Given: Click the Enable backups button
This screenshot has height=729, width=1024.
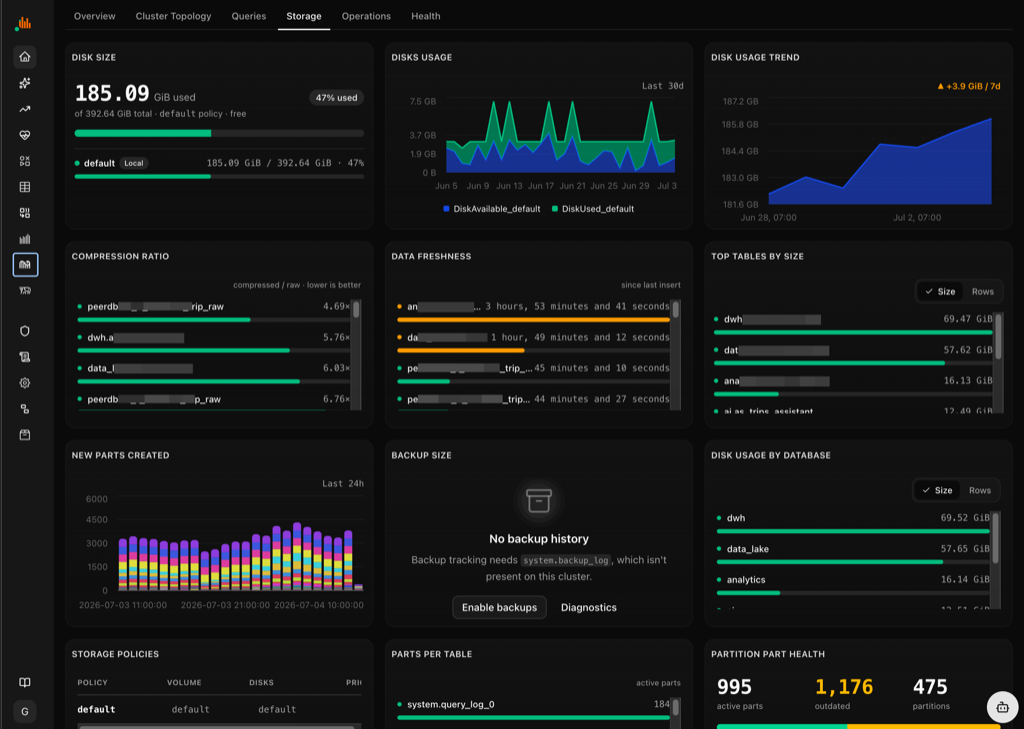Looking at the screenshot, I should pos(500,608).
